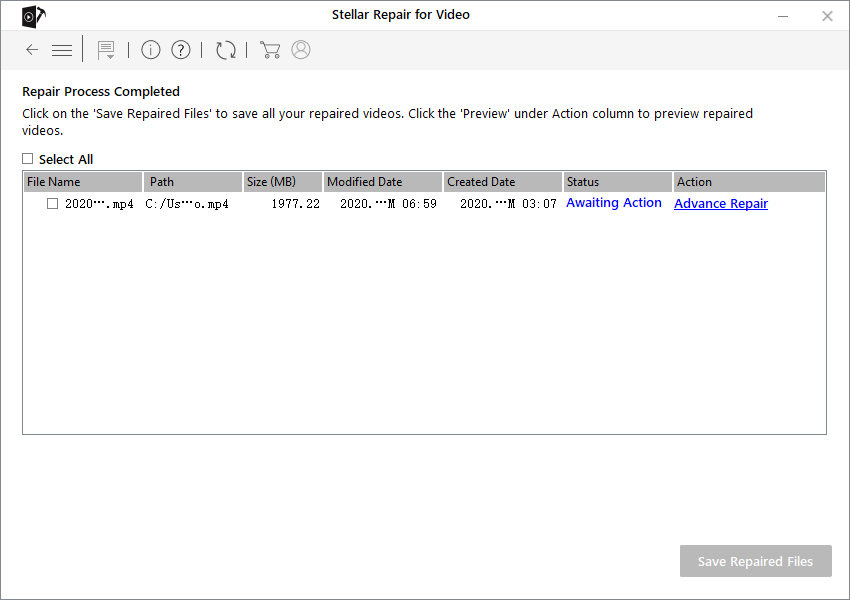850x600 pixels.
Task: Open the language flag dropdown in the toolbar
Action: tap(106, 50)
